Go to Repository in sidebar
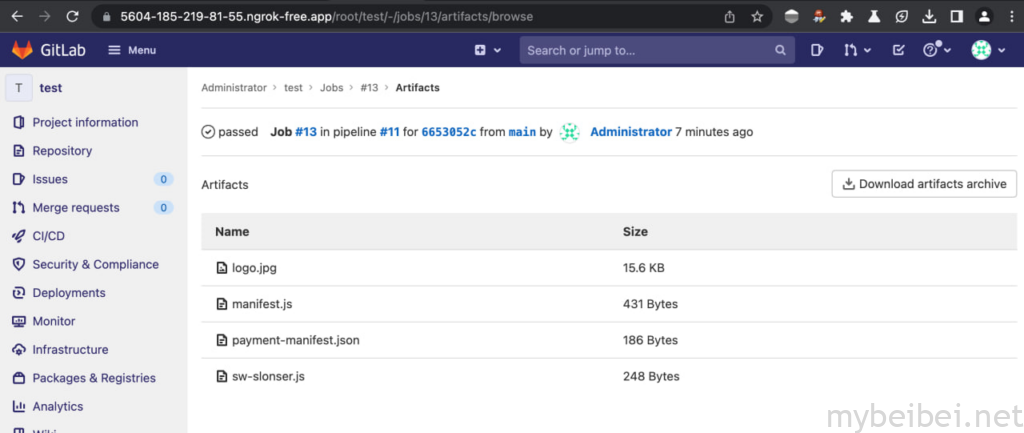 point(62,151)
